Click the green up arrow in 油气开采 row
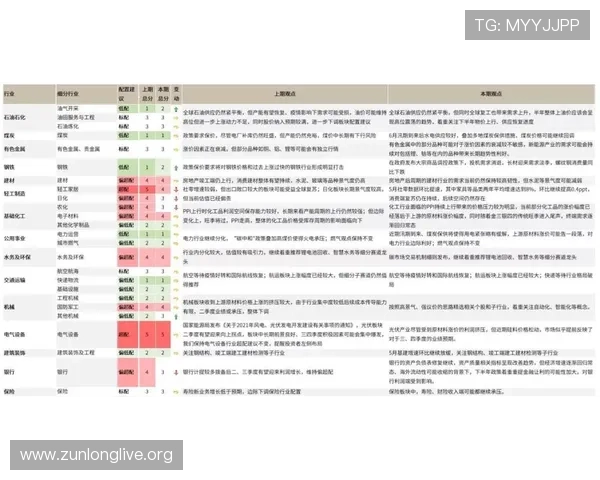600x480 pixels. [x=176, y=109]
